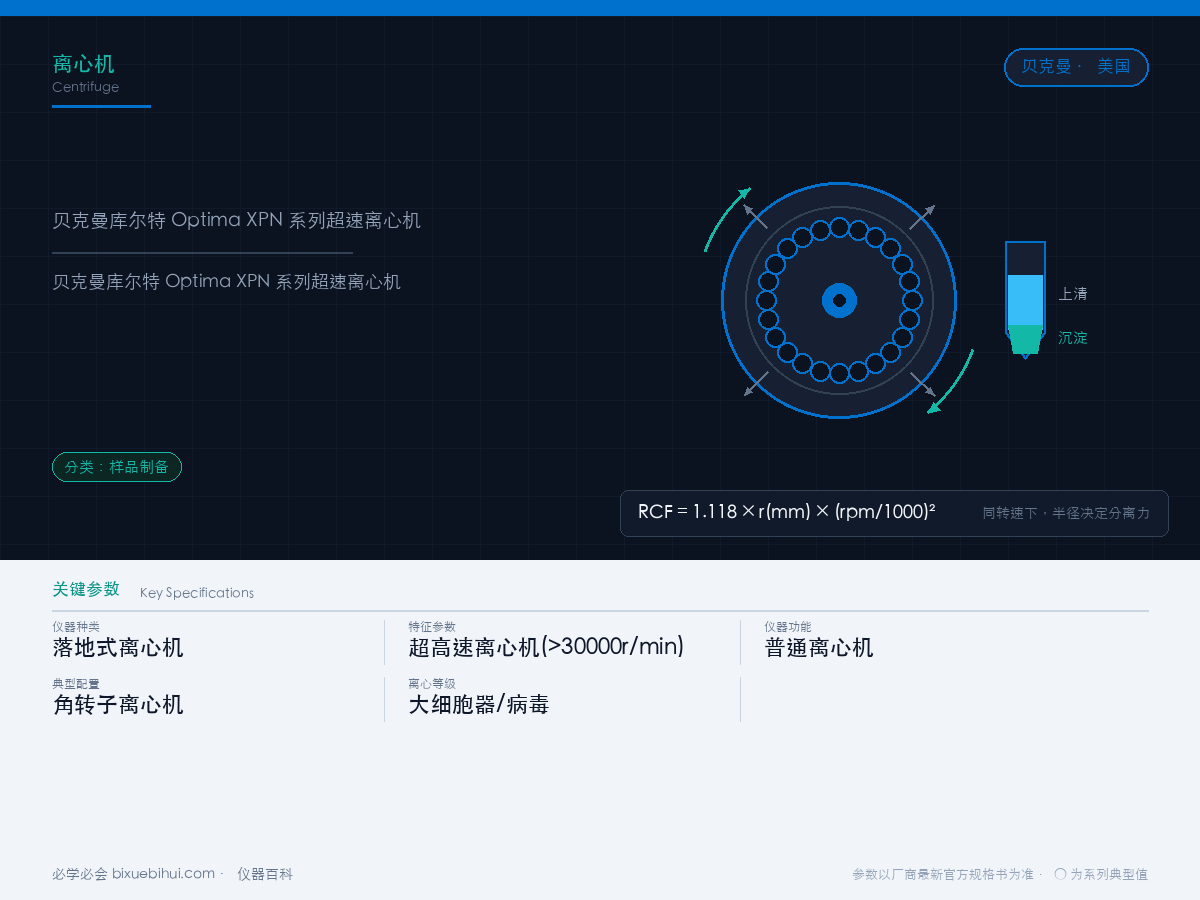Click the lower-left gray outward arrow
Viewport: 1200px width, 900px height.
[756, 384]
